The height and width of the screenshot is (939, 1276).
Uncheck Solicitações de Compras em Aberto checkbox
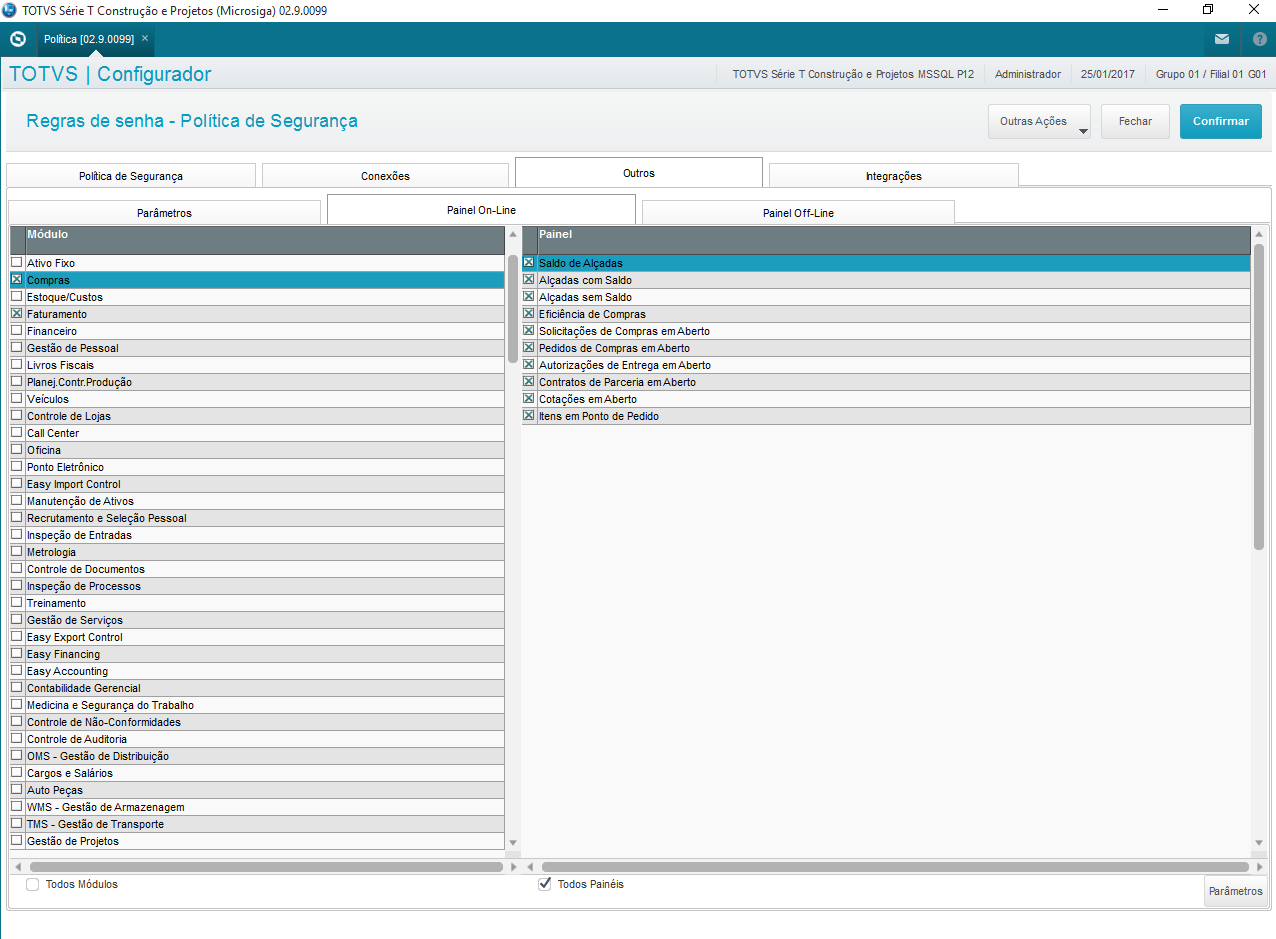pos(529,330)
